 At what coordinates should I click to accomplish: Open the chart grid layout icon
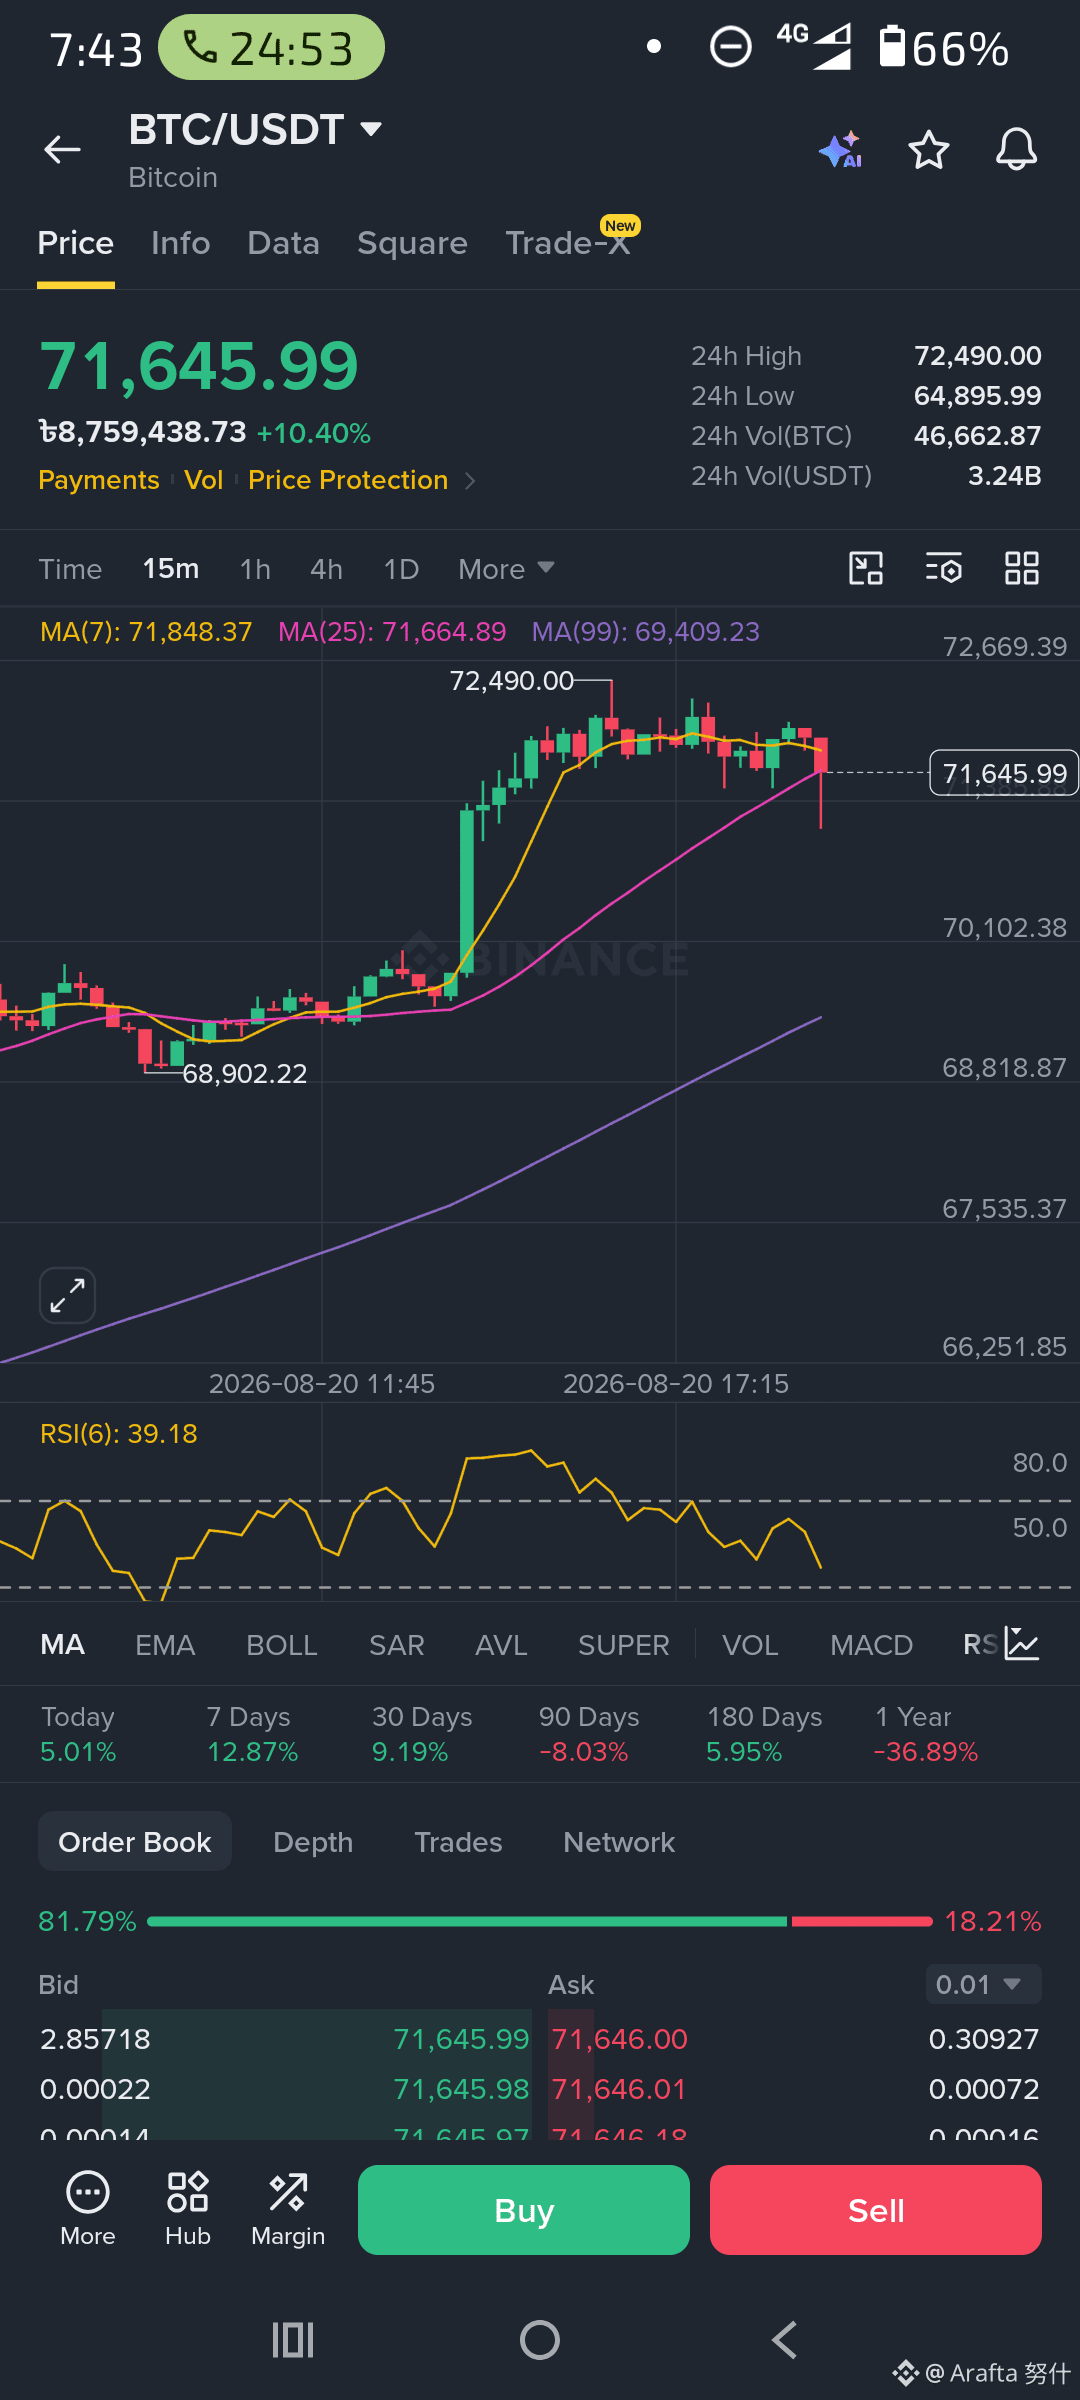1021,568
